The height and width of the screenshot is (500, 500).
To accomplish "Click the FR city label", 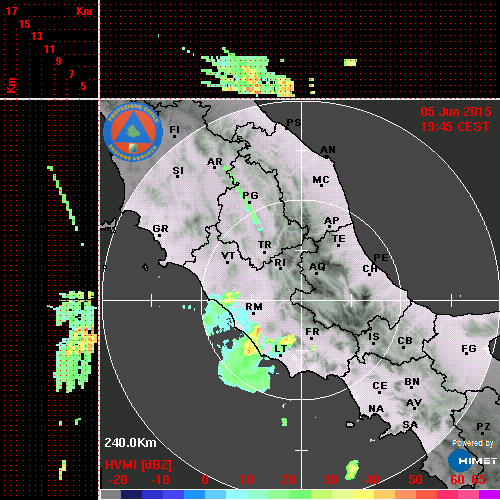I will pyautogui.click(x=312, y=332).
